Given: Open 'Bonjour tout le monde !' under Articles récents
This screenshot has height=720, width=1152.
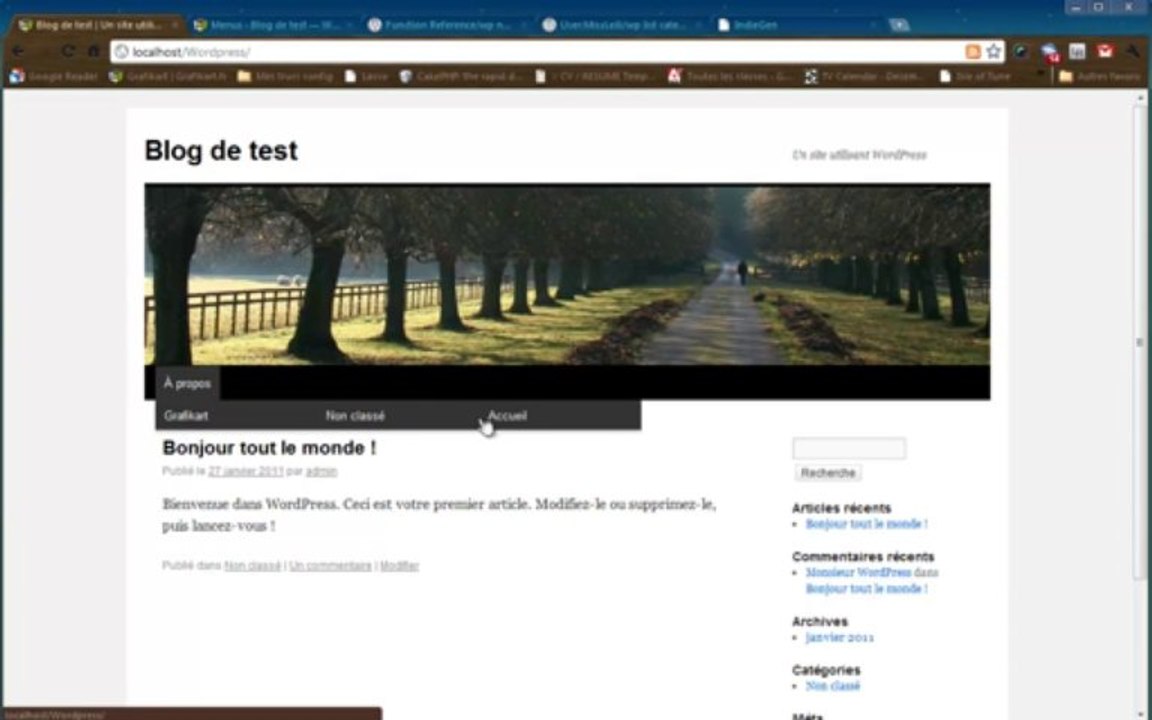Looking at the screenshot, I should pos(866,524).
